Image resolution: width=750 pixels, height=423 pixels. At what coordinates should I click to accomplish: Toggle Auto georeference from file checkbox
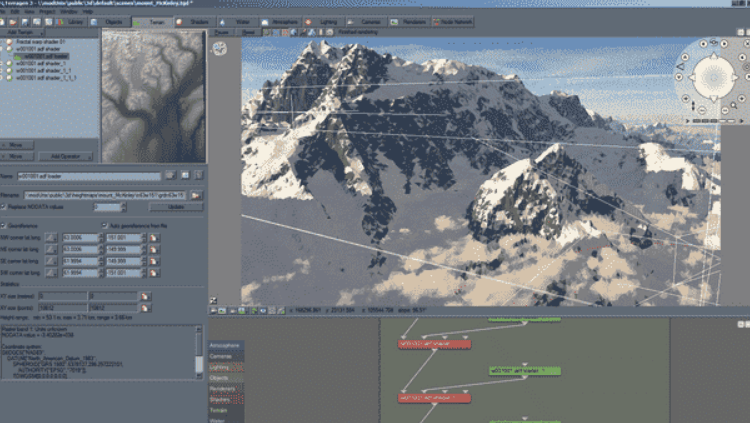(x=105, y=225)
